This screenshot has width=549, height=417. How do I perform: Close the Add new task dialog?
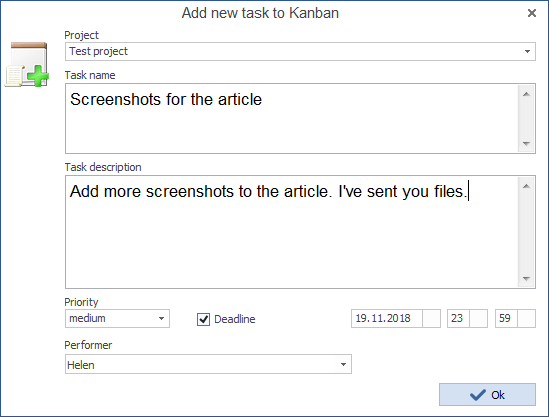point(531,13)
